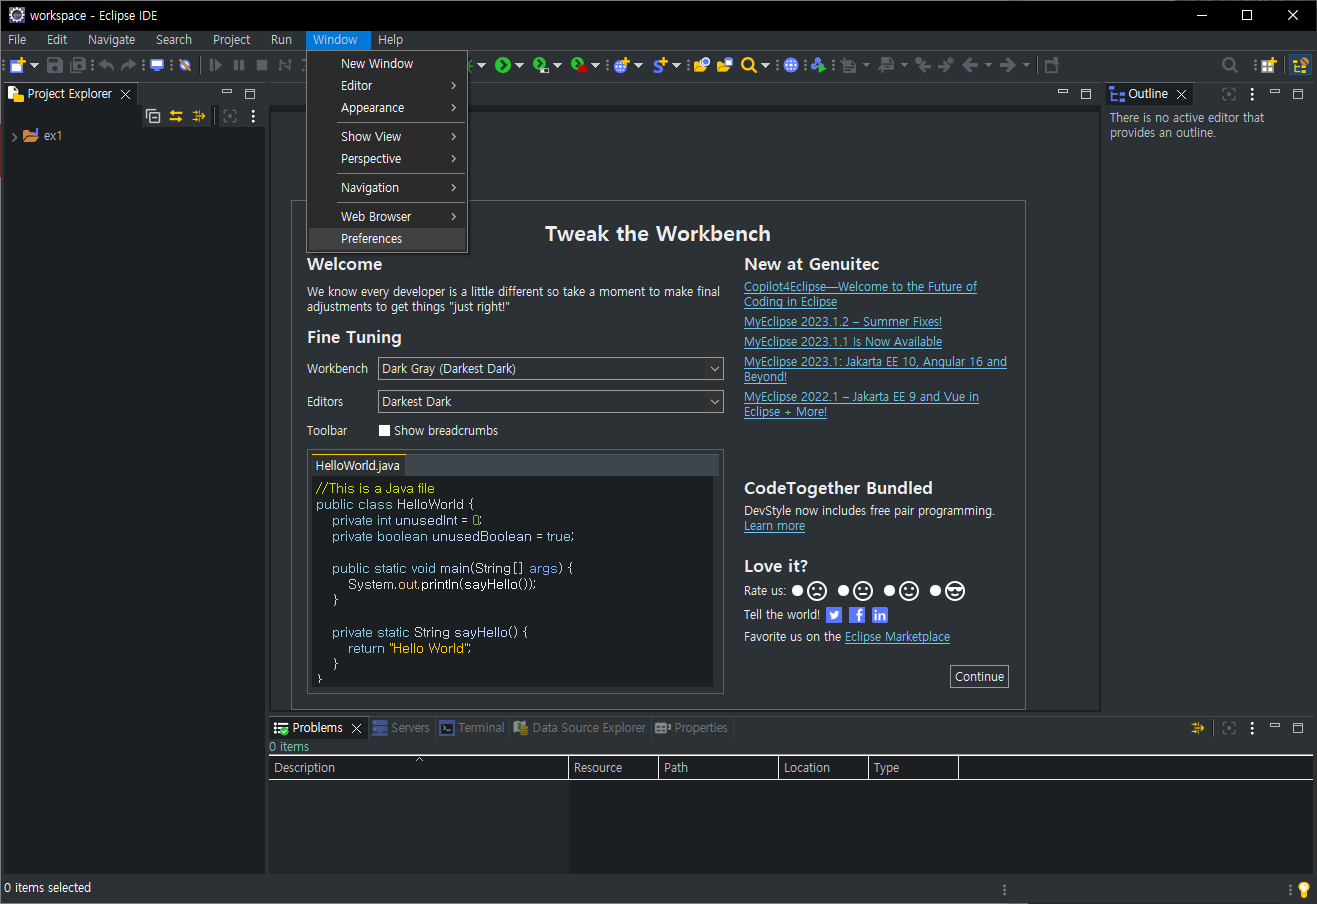This screenshot has width=1317, height=904.
Task: Expand the Perspective submenu
Action: click(387, 159)
